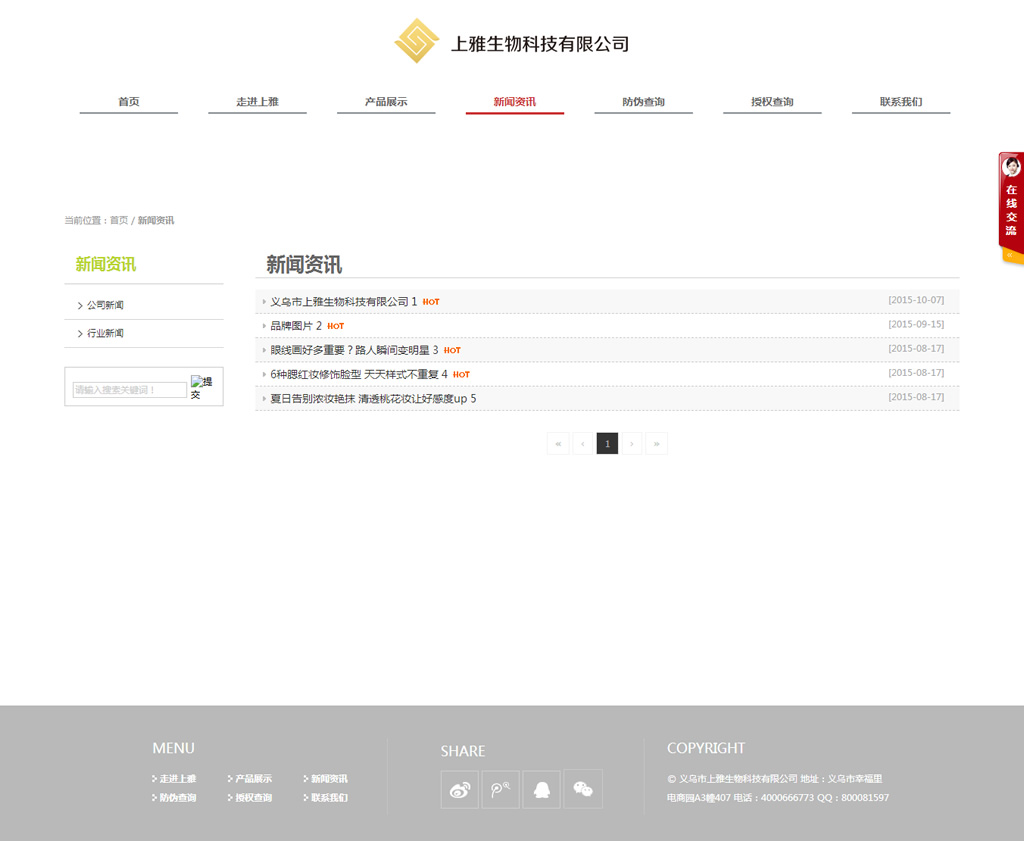Open the 品牌图片 2 news article
The height and width of the screenshot is (841, 1024).
coord(296,326)
